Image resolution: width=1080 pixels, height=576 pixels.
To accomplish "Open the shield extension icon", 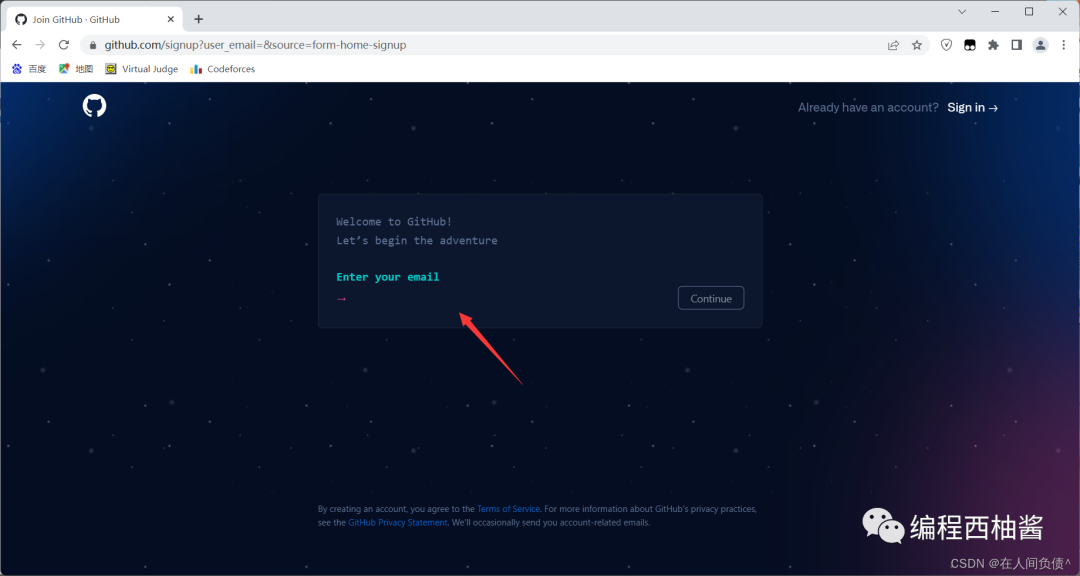I will coord(946,45).
